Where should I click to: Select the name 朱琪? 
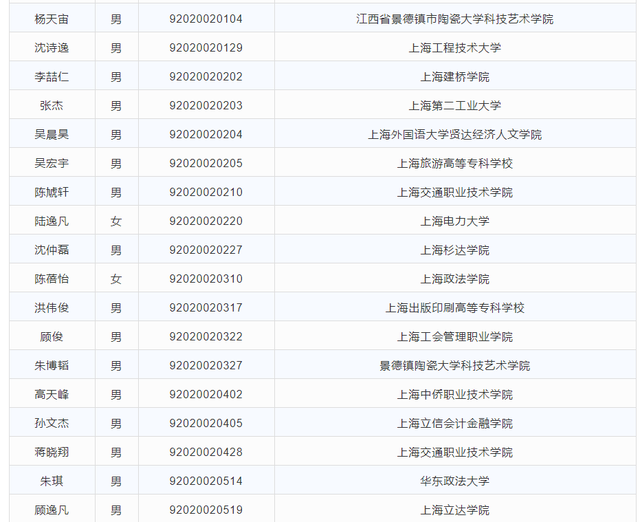pyautogui.click(x=51, y=482)
